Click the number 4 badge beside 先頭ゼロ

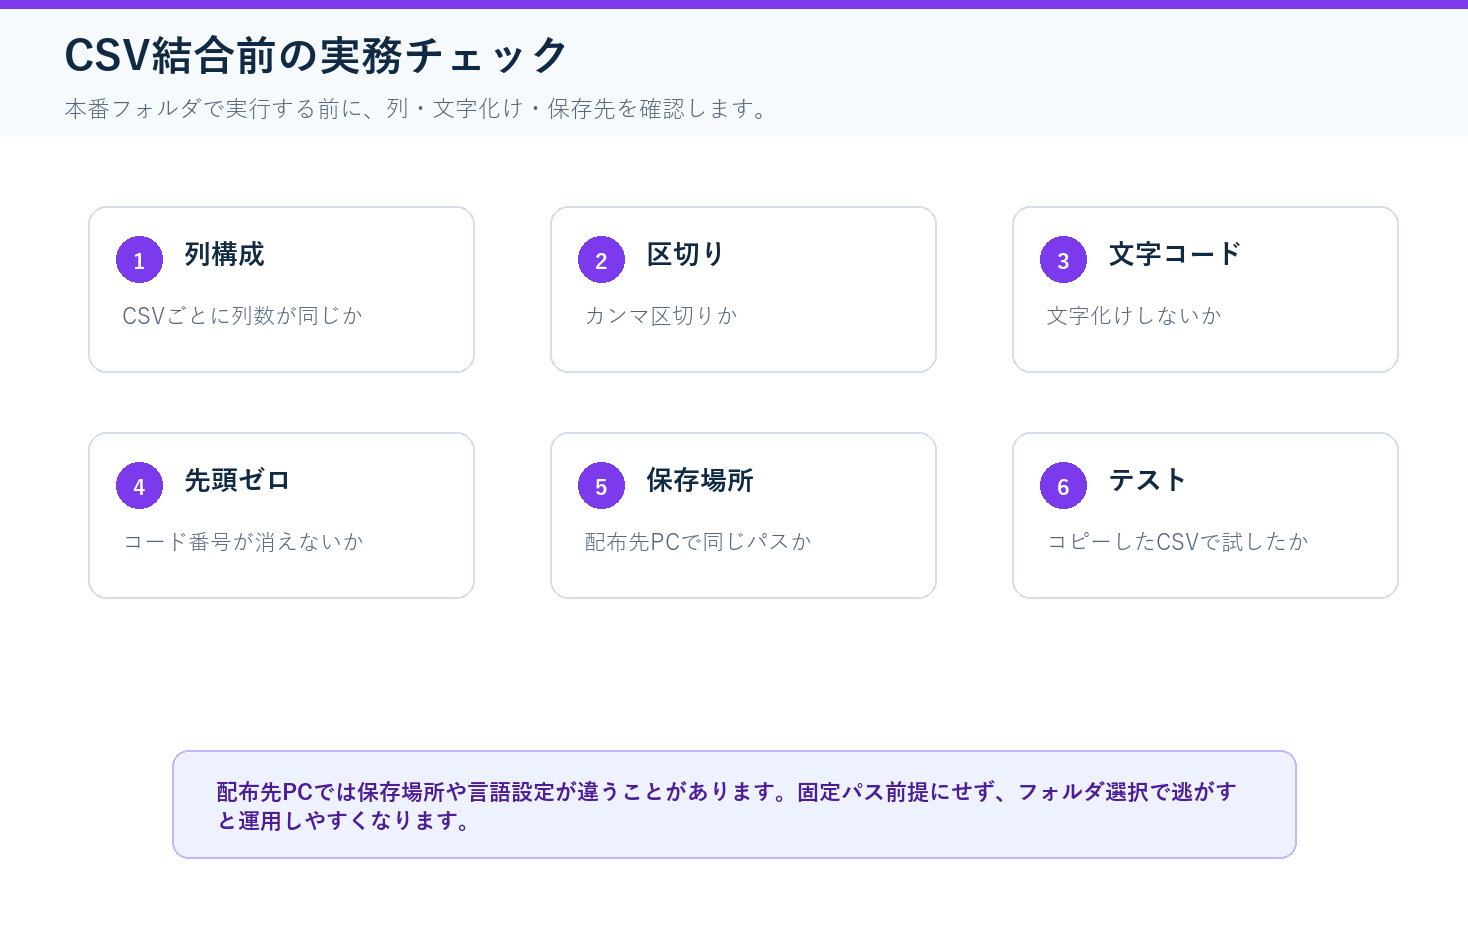click(x=139, y=486)
